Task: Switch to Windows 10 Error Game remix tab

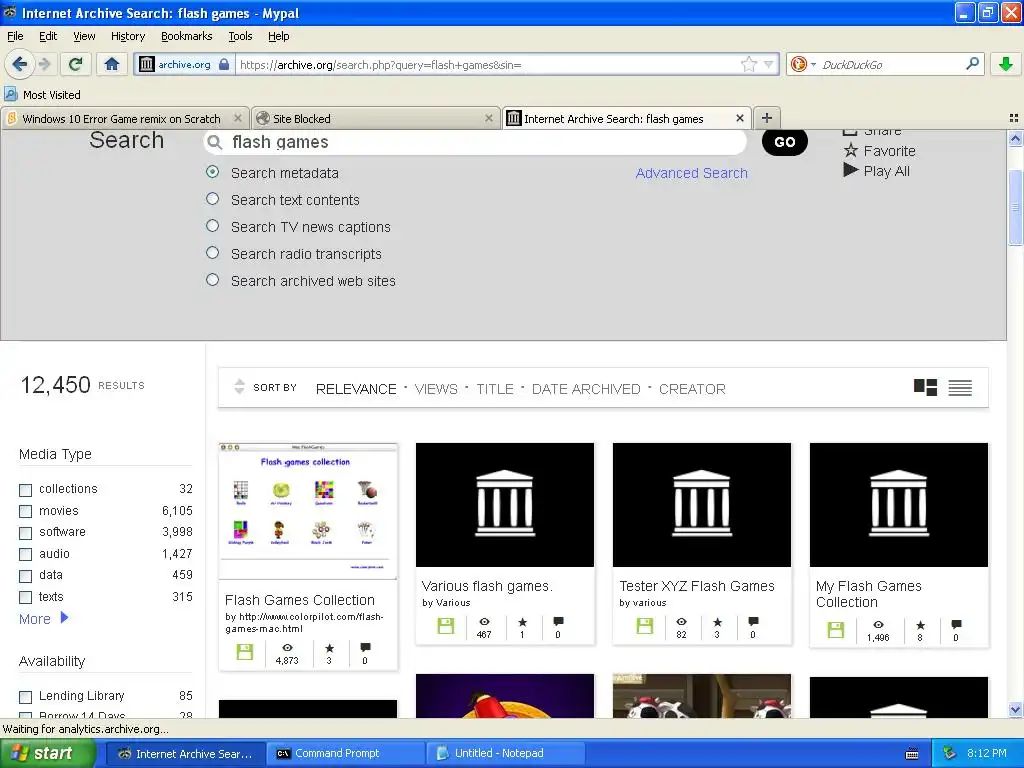Action: (x=121, y=118)
